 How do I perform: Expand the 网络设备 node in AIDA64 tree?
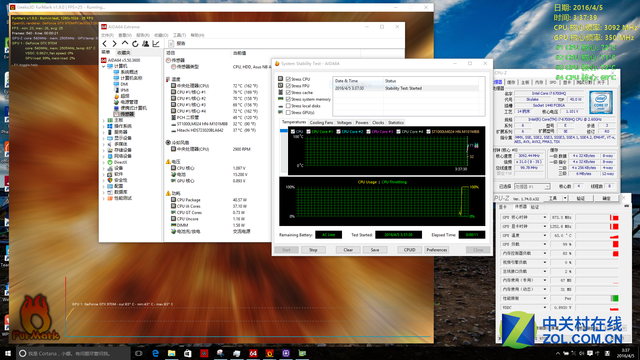pos(104,156)
